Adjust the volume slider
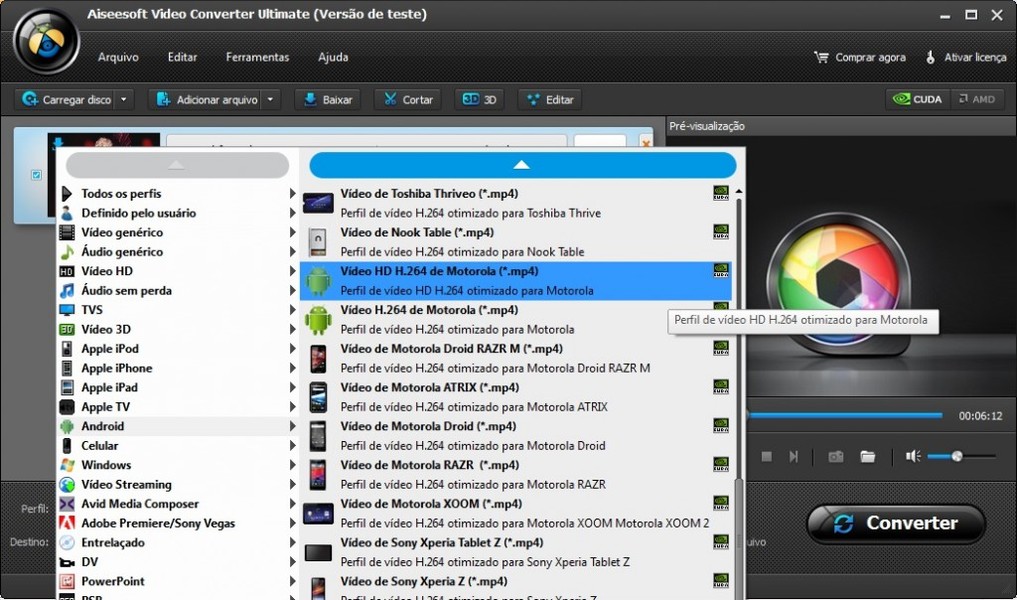This screenshot has width=1017, height=600. [x=957, y=457]
